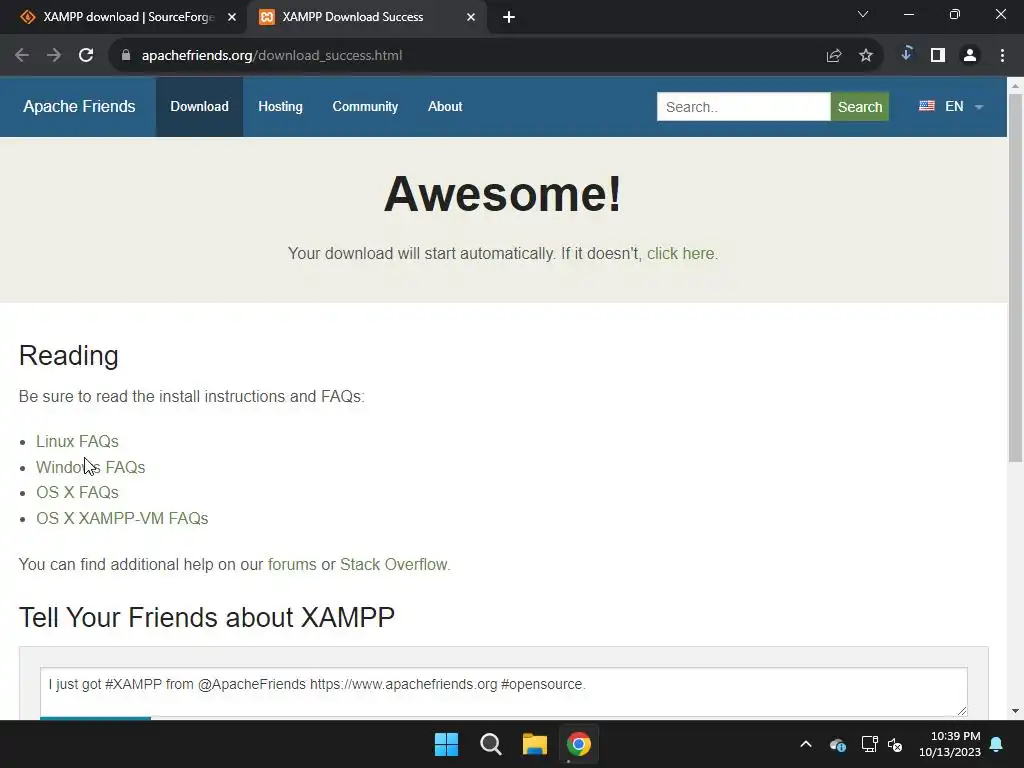Click the address bar URL
1024x768 pixels.
pos(272,56)
